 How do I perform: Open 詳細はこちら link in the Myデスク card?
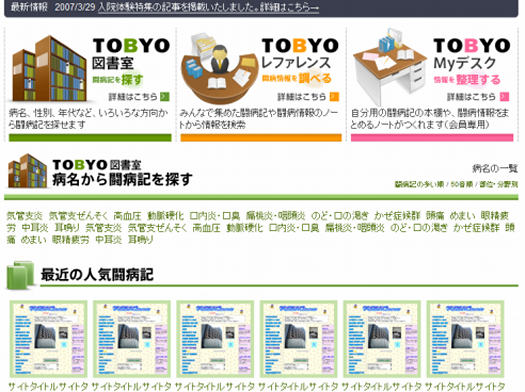[x=471, y=97]
